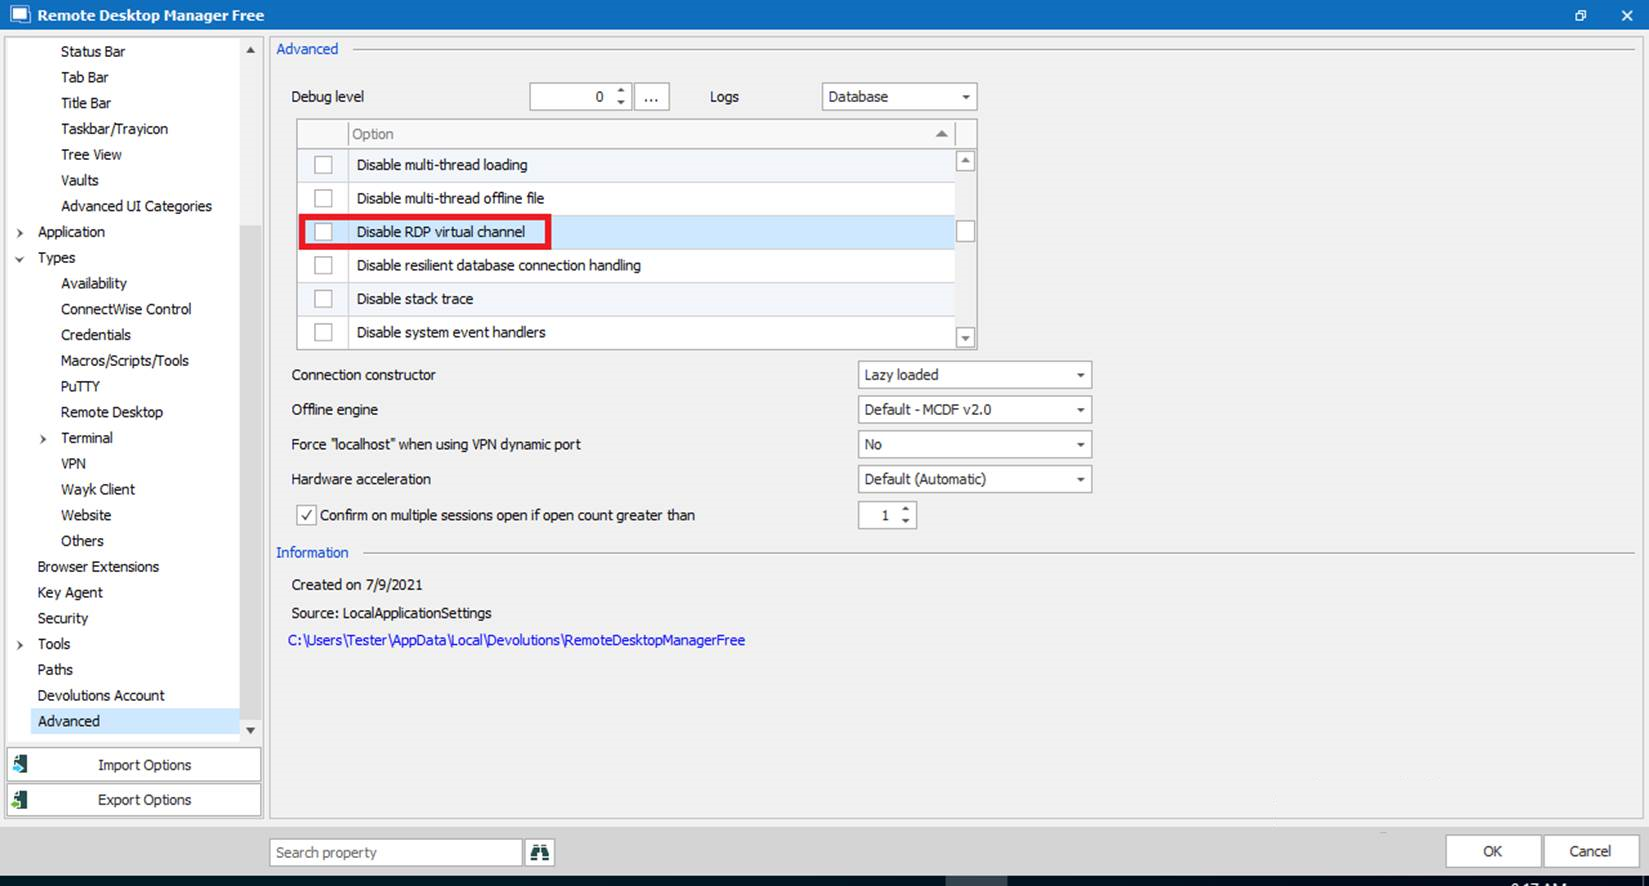
Task: Click the Search property input field
Action: pos(395,852)
